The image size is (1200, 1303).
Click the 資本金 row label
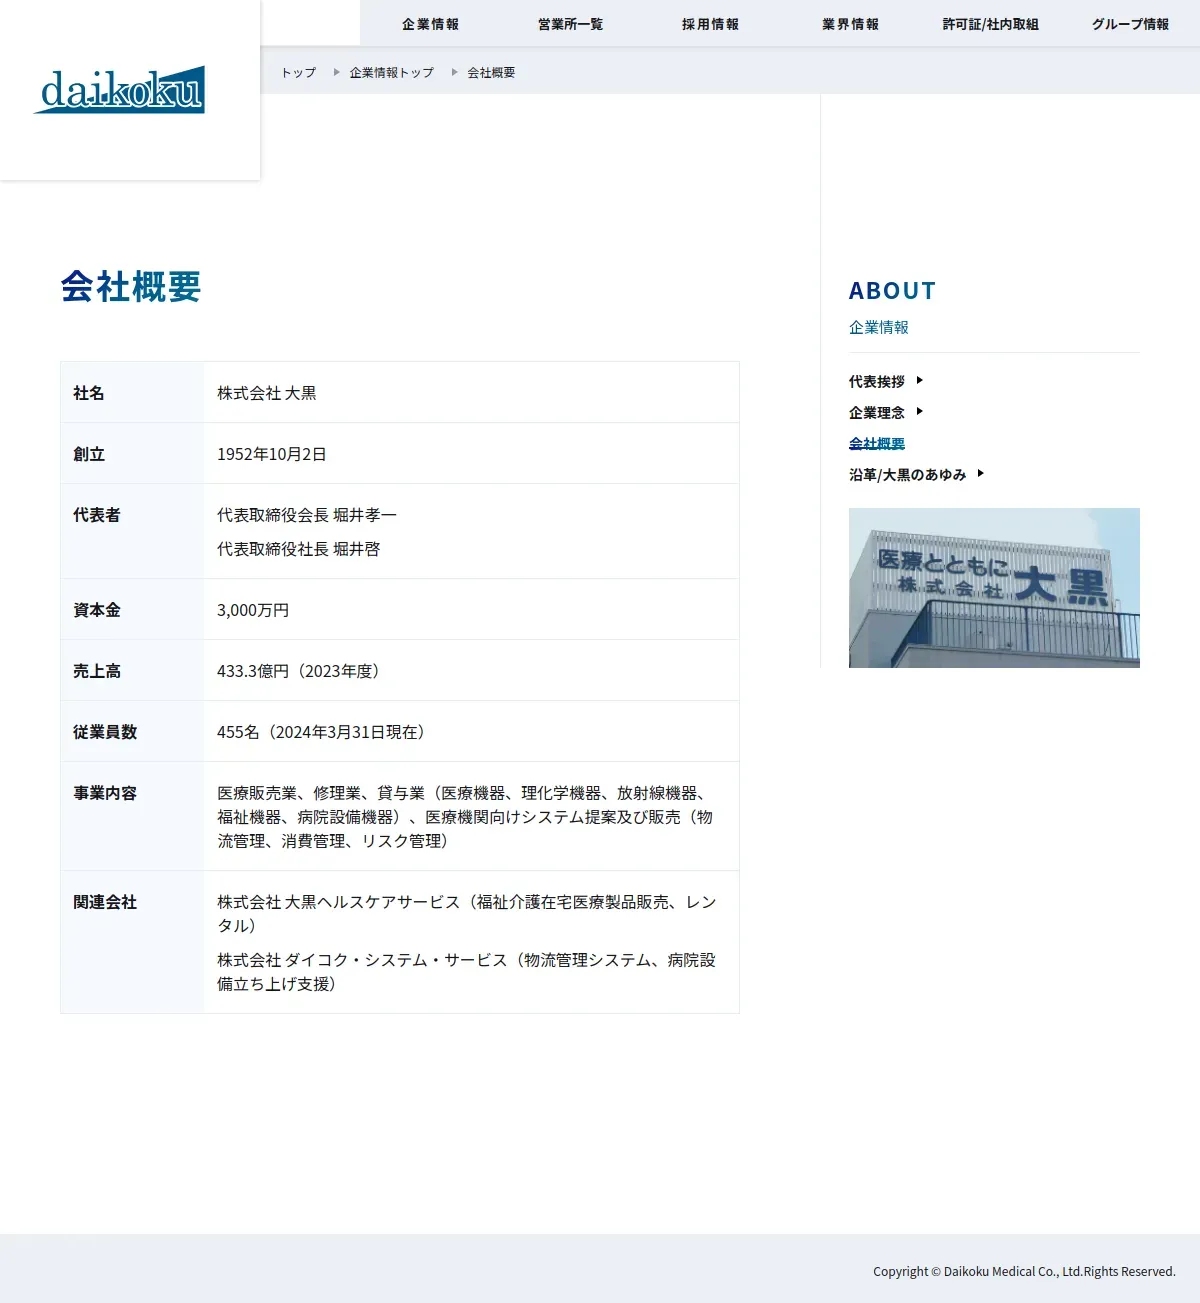97,610
